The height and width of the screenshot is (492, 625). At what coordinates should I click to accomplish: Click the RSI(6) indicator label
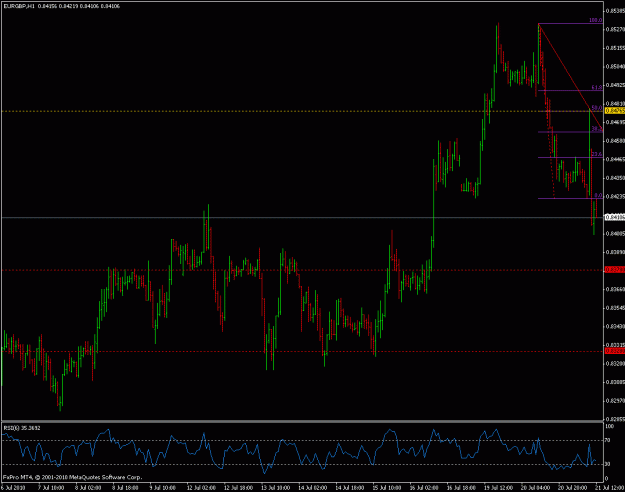(x=22, y=428)
